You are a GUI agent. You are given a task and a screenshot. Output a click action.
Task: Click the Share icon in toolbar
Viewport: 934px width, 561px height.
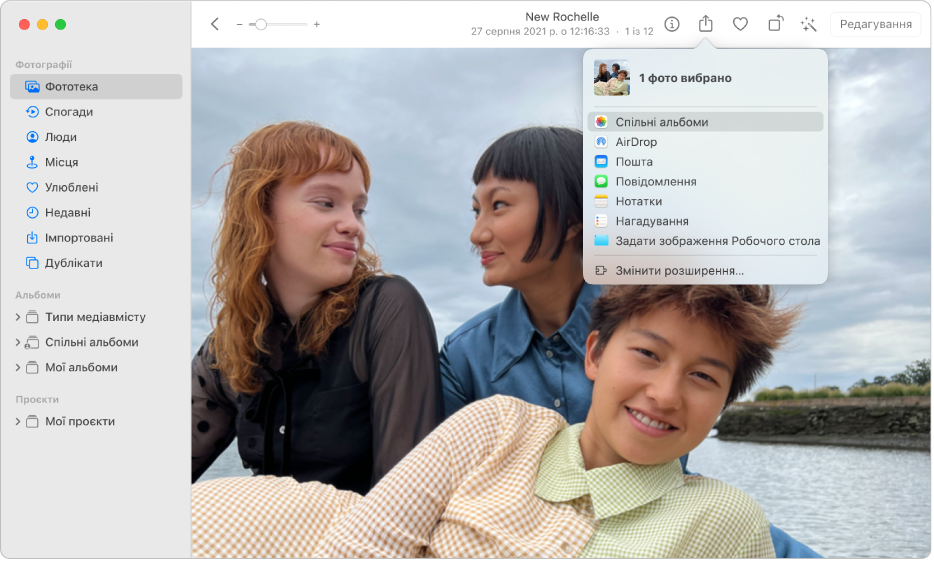pyautogui.click(x=706, y=24)
